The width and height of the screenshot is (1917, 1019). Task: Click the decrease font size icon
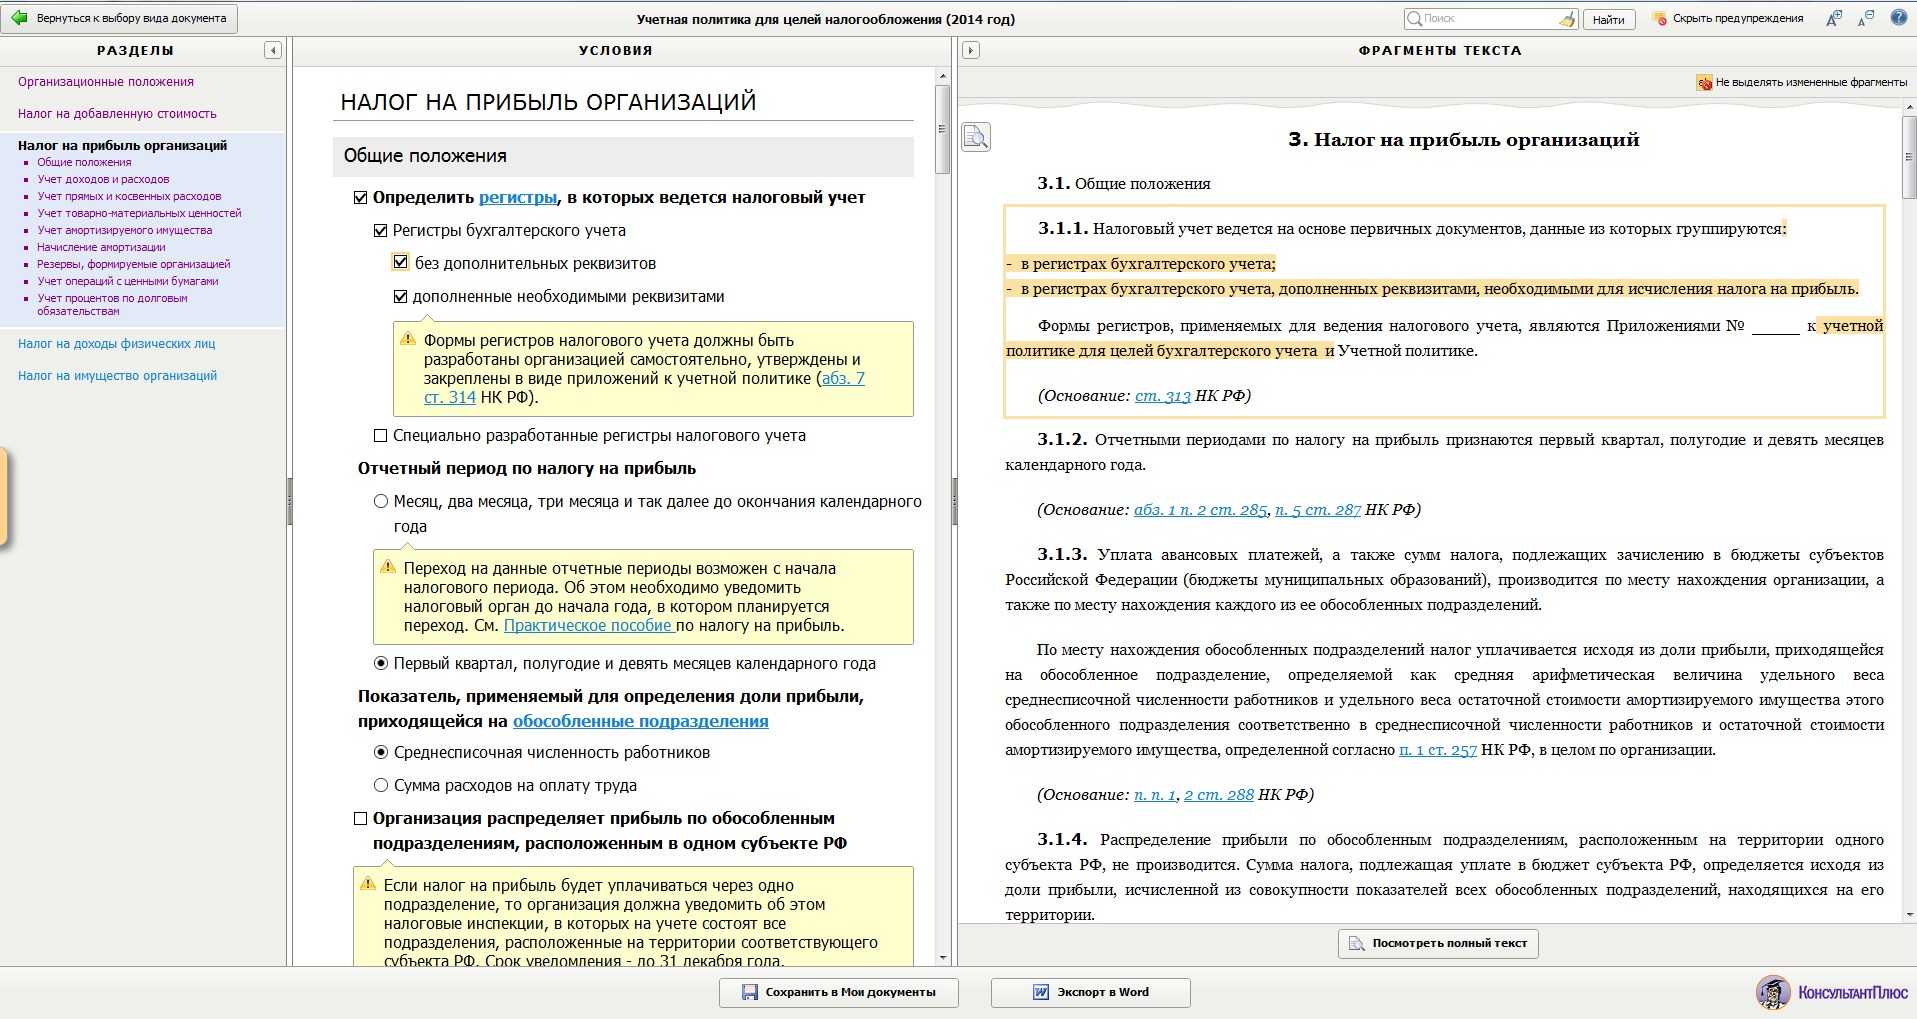(x=1866, y=18)
